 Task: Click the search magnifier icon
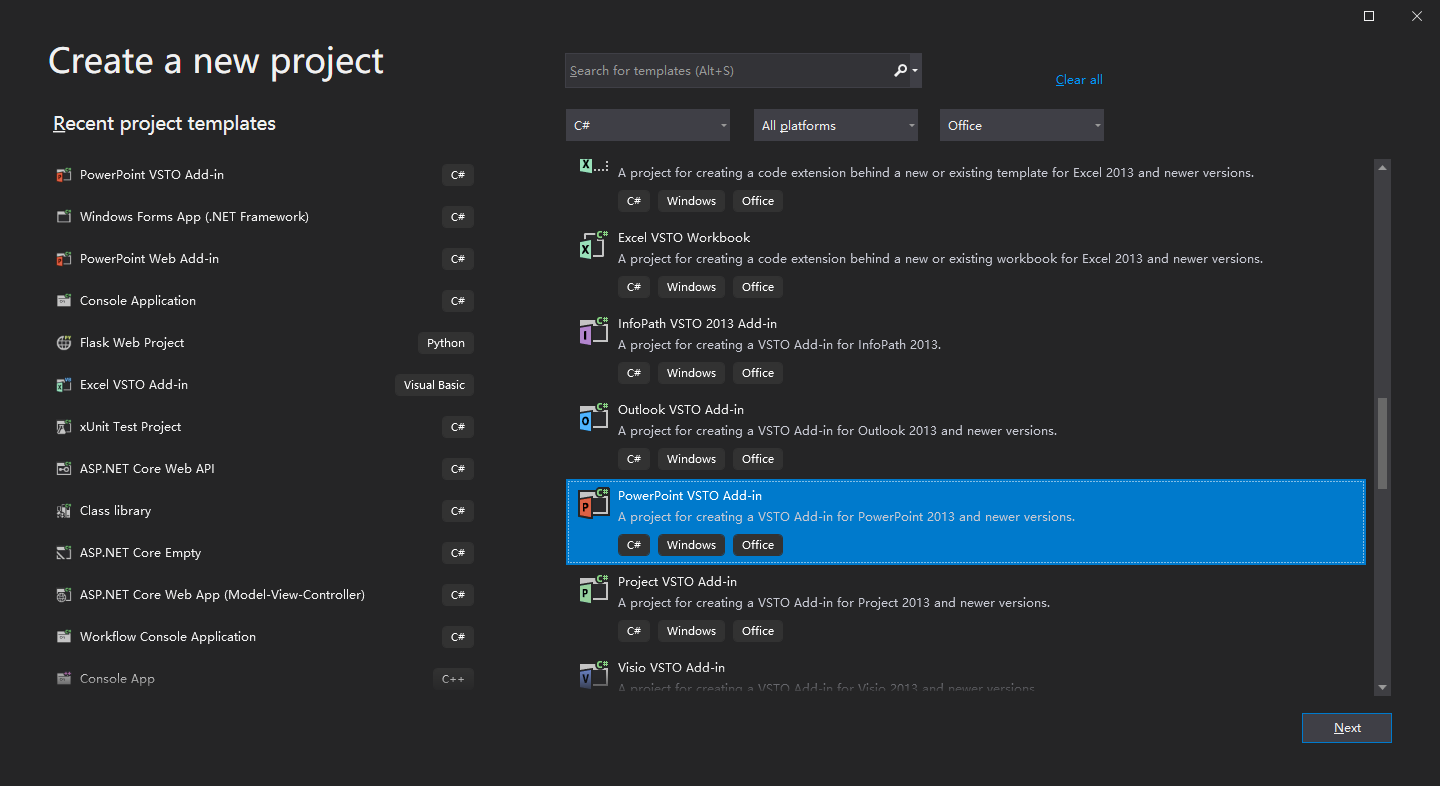click(x=900, y=70)
